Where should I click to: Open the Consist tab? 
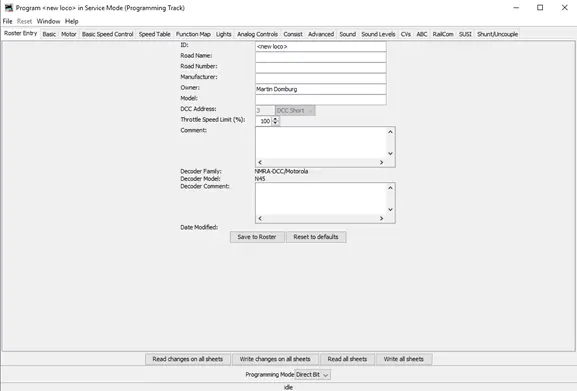pyautogui.click(x=293, y=34)
